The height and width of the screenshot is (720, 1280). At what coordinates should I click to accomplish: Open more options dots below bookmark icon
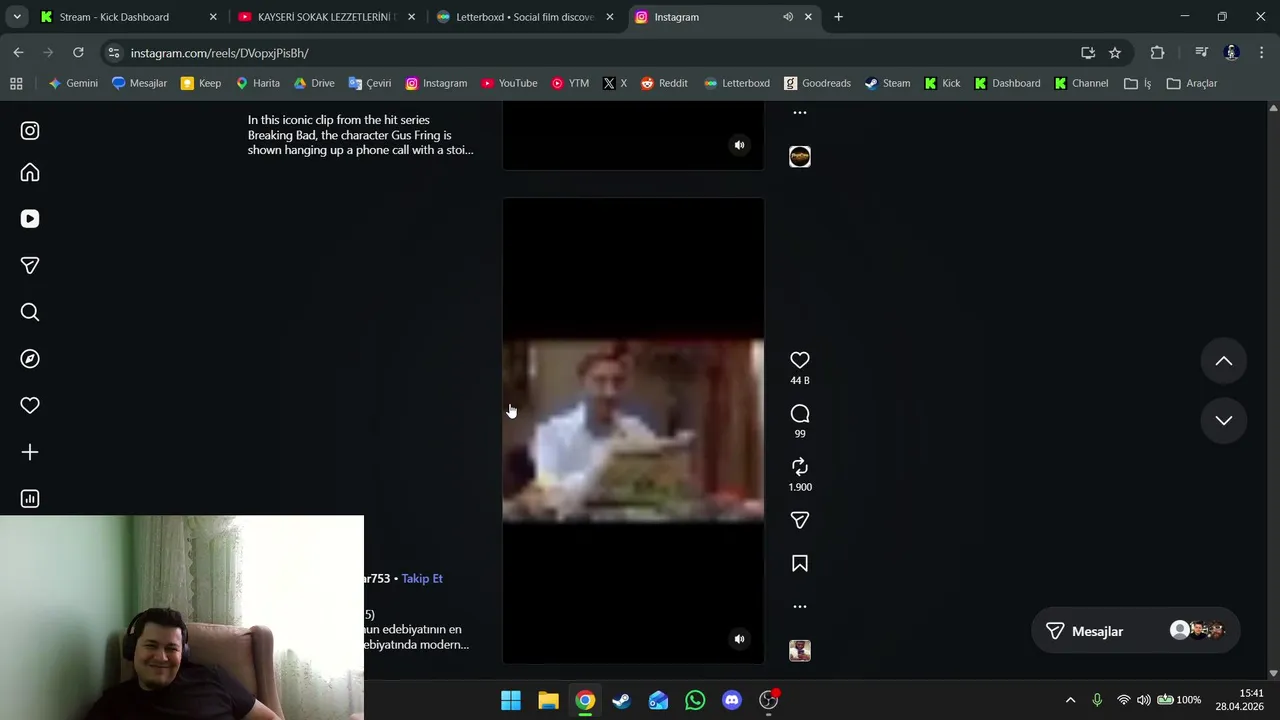point(800,606)
